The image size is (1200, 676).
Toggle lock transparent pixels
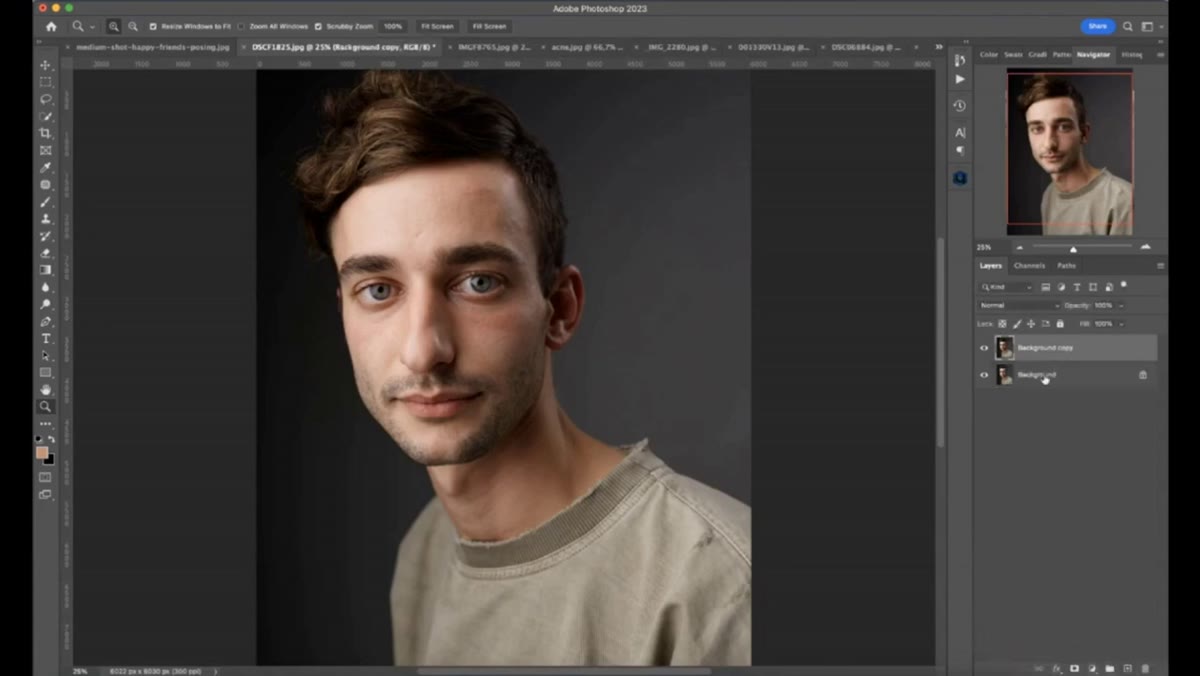[x=1002, y=324]
